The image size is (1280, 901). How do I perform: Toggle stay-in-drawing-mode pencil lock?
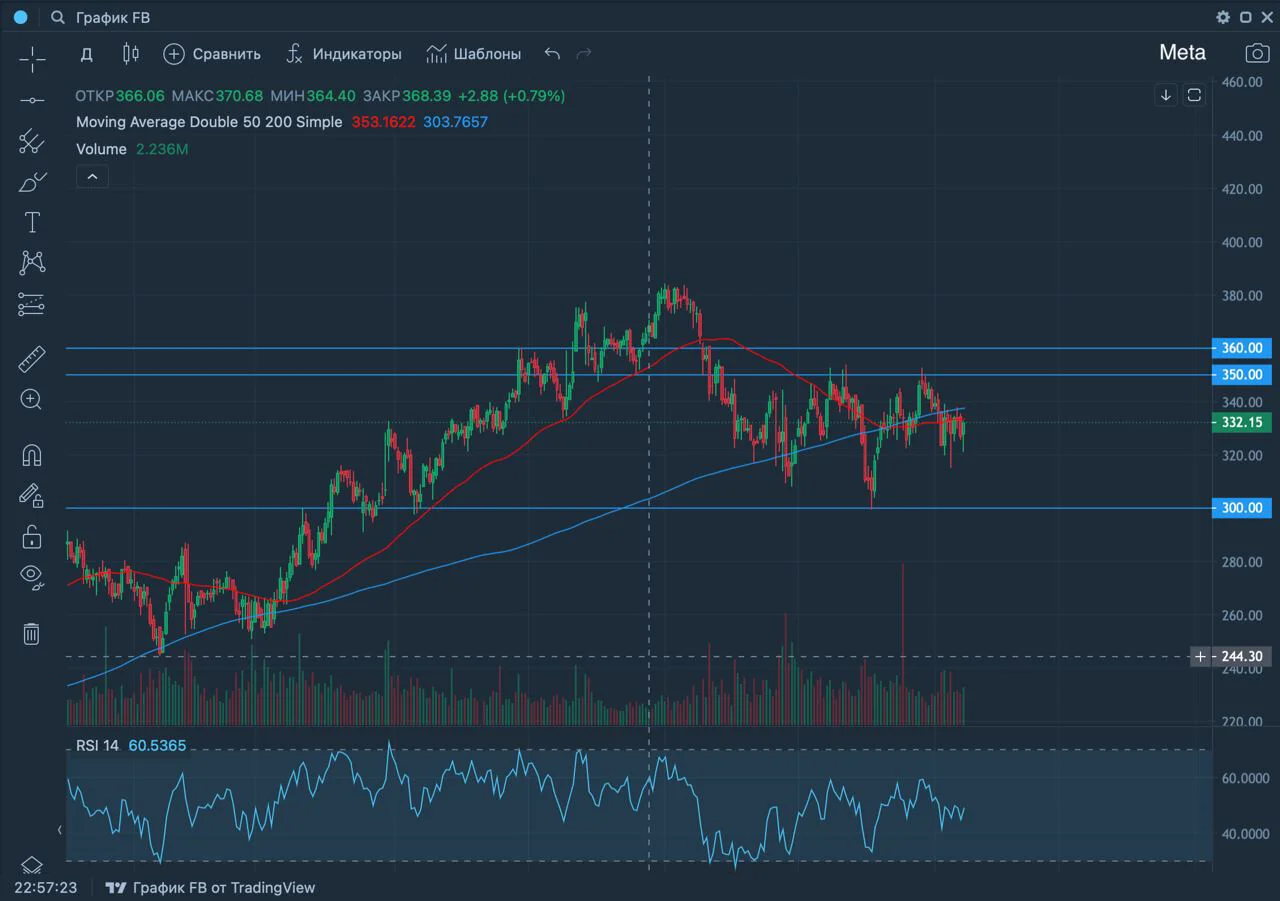[x=32, y=496]
